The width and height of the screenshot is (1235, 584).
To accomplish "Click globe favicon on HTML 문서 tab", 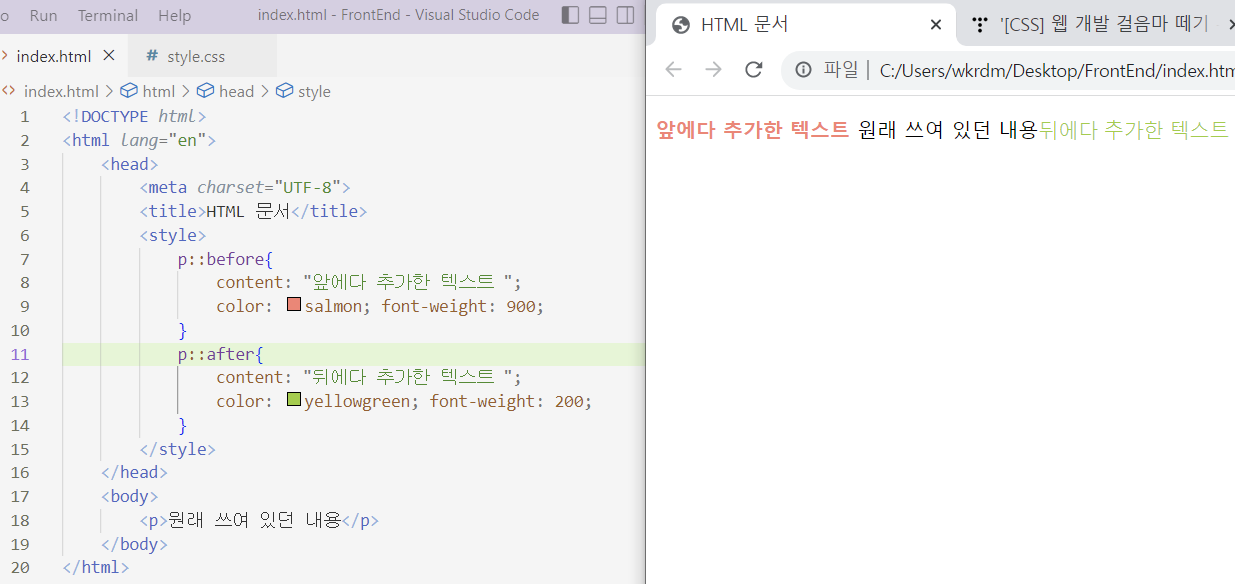I will coord(681,25).
